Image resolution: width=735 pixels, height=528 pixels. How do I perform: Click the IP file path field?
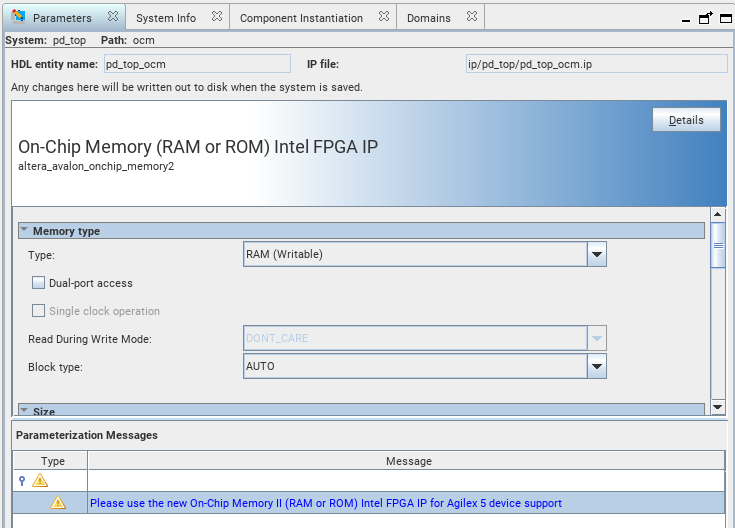[x=597, y=64]
